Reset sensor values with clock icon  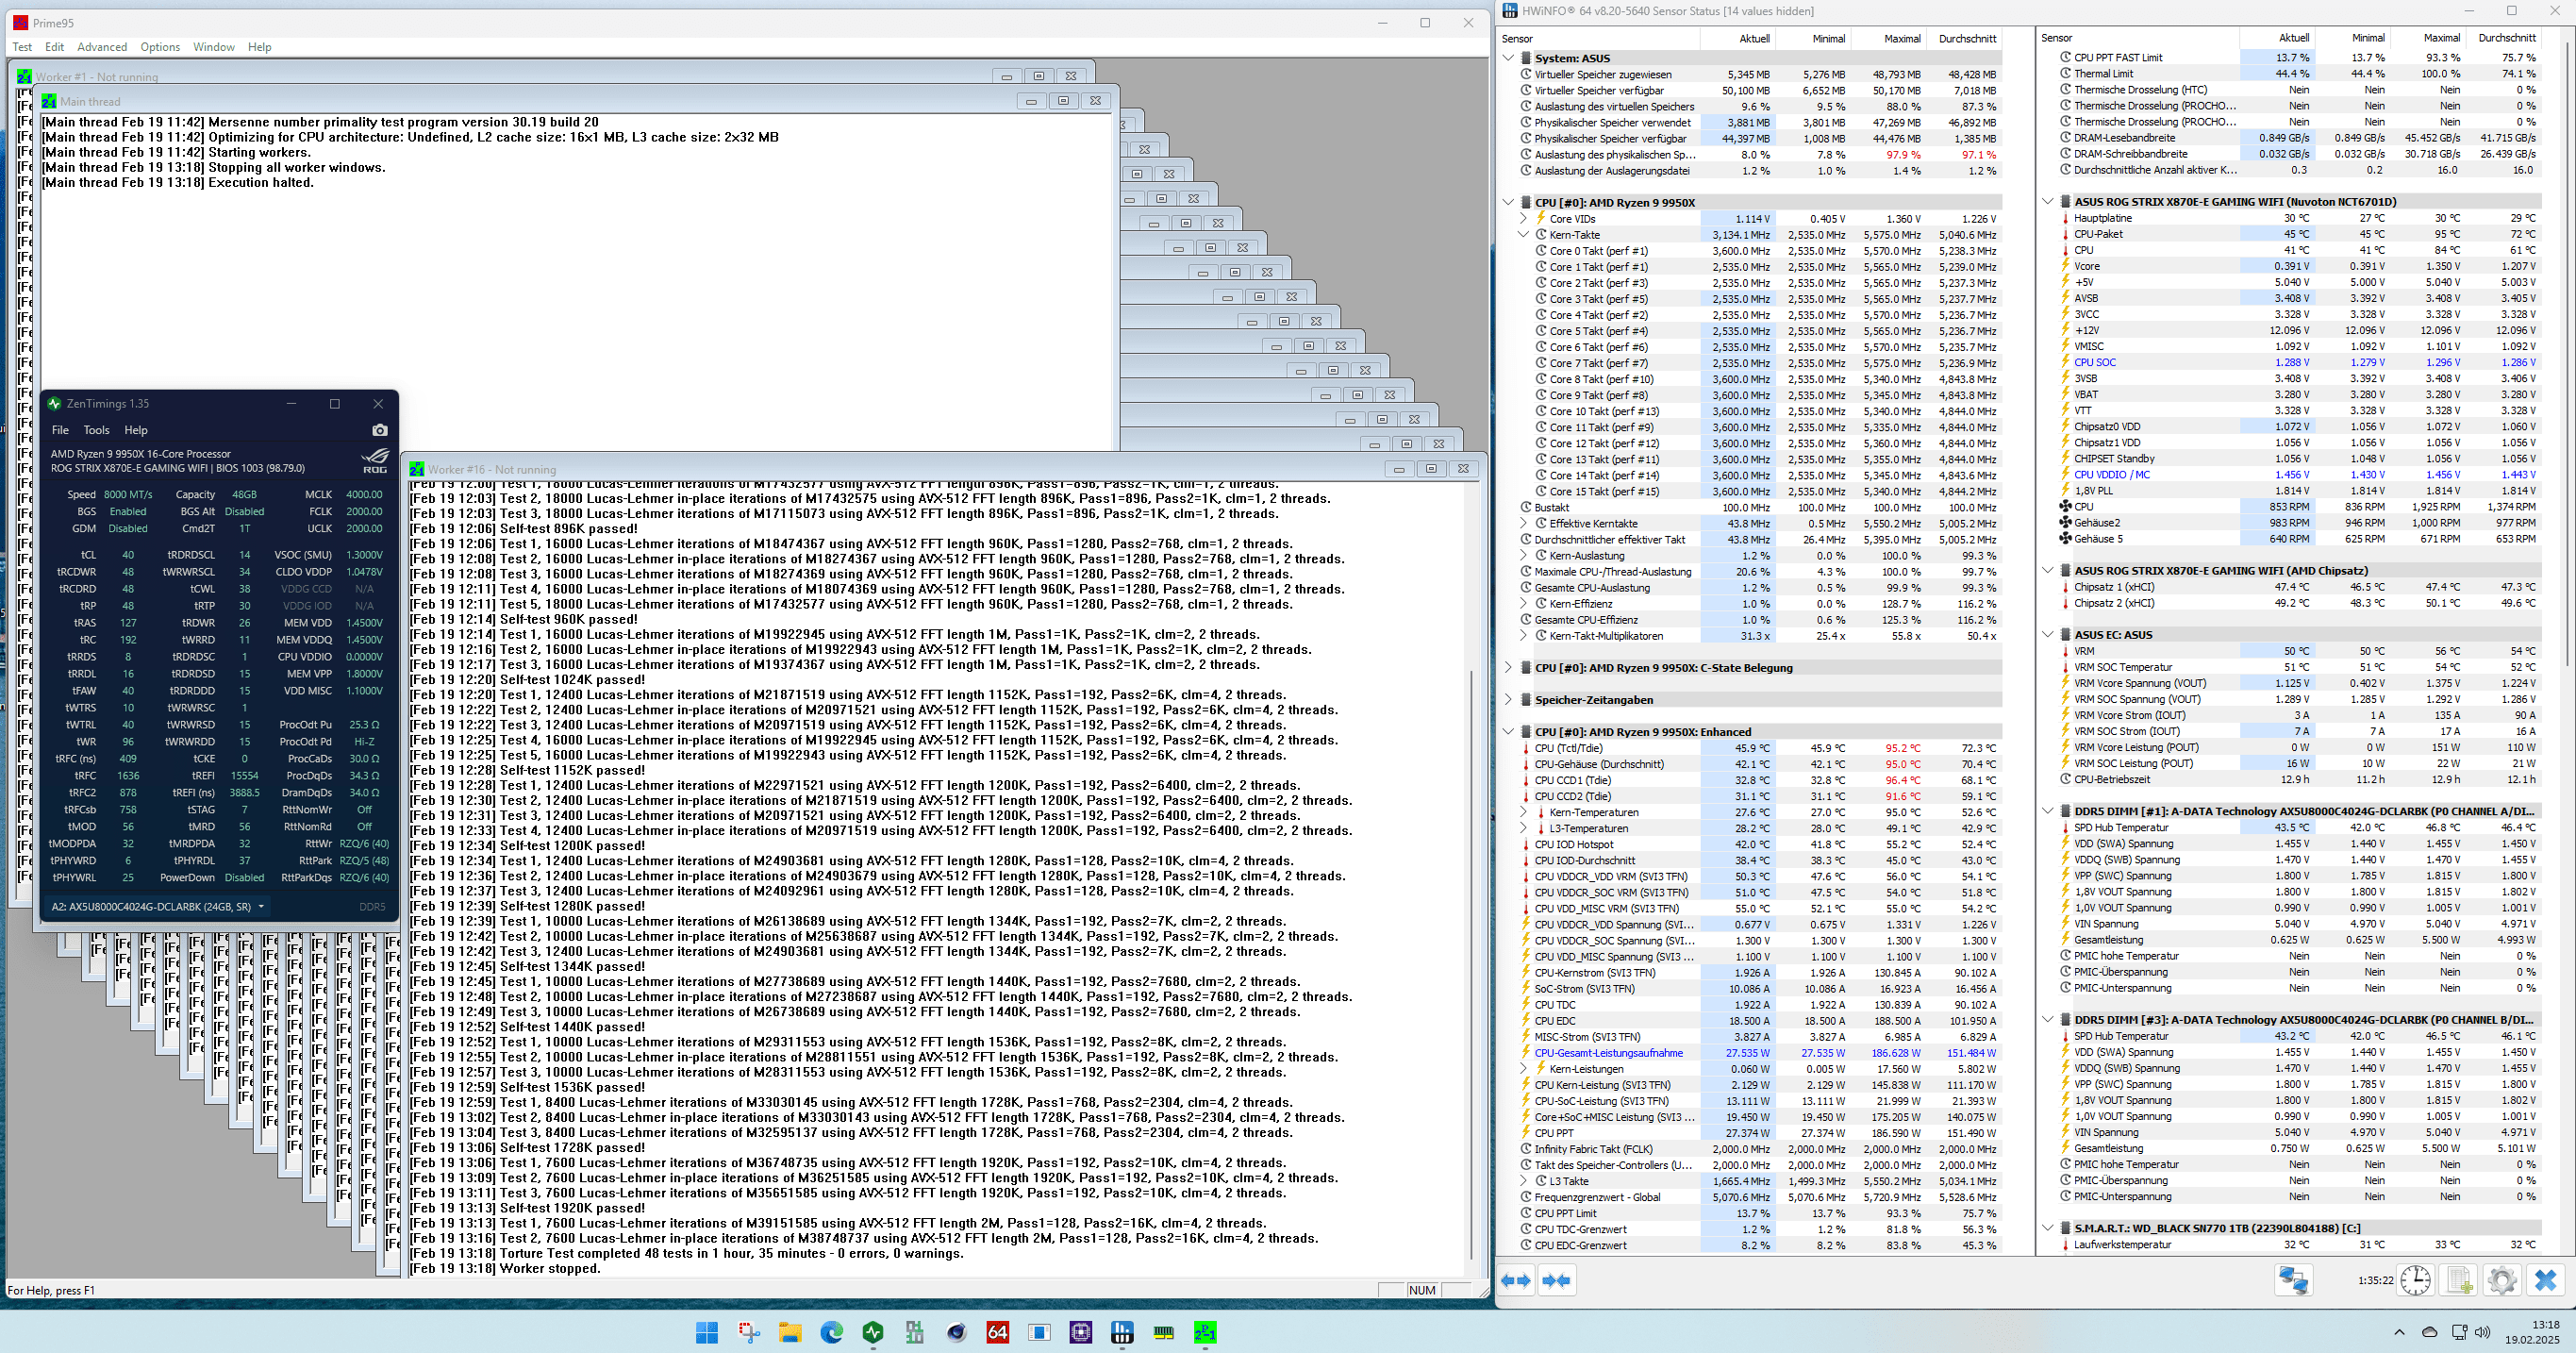[2415, 1280]
